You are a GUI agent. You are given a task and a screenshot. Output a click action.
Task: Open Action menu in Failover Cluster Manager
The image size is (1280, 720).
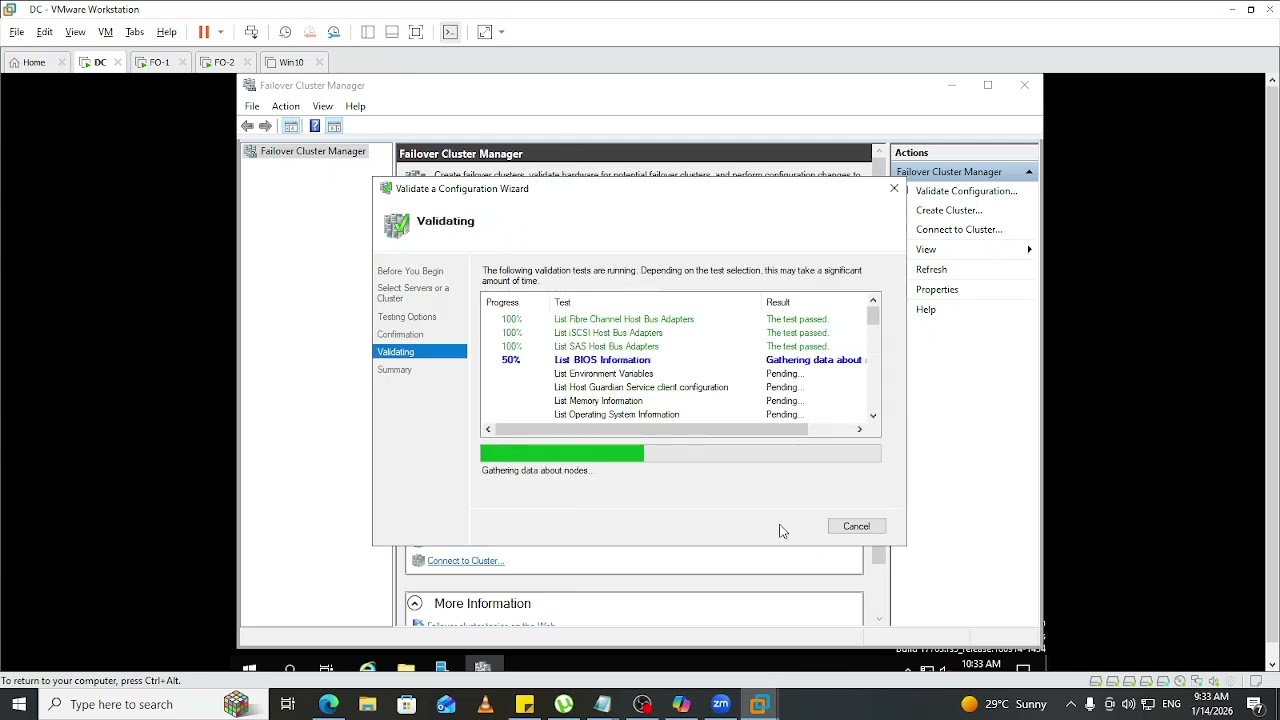(286, 106)
